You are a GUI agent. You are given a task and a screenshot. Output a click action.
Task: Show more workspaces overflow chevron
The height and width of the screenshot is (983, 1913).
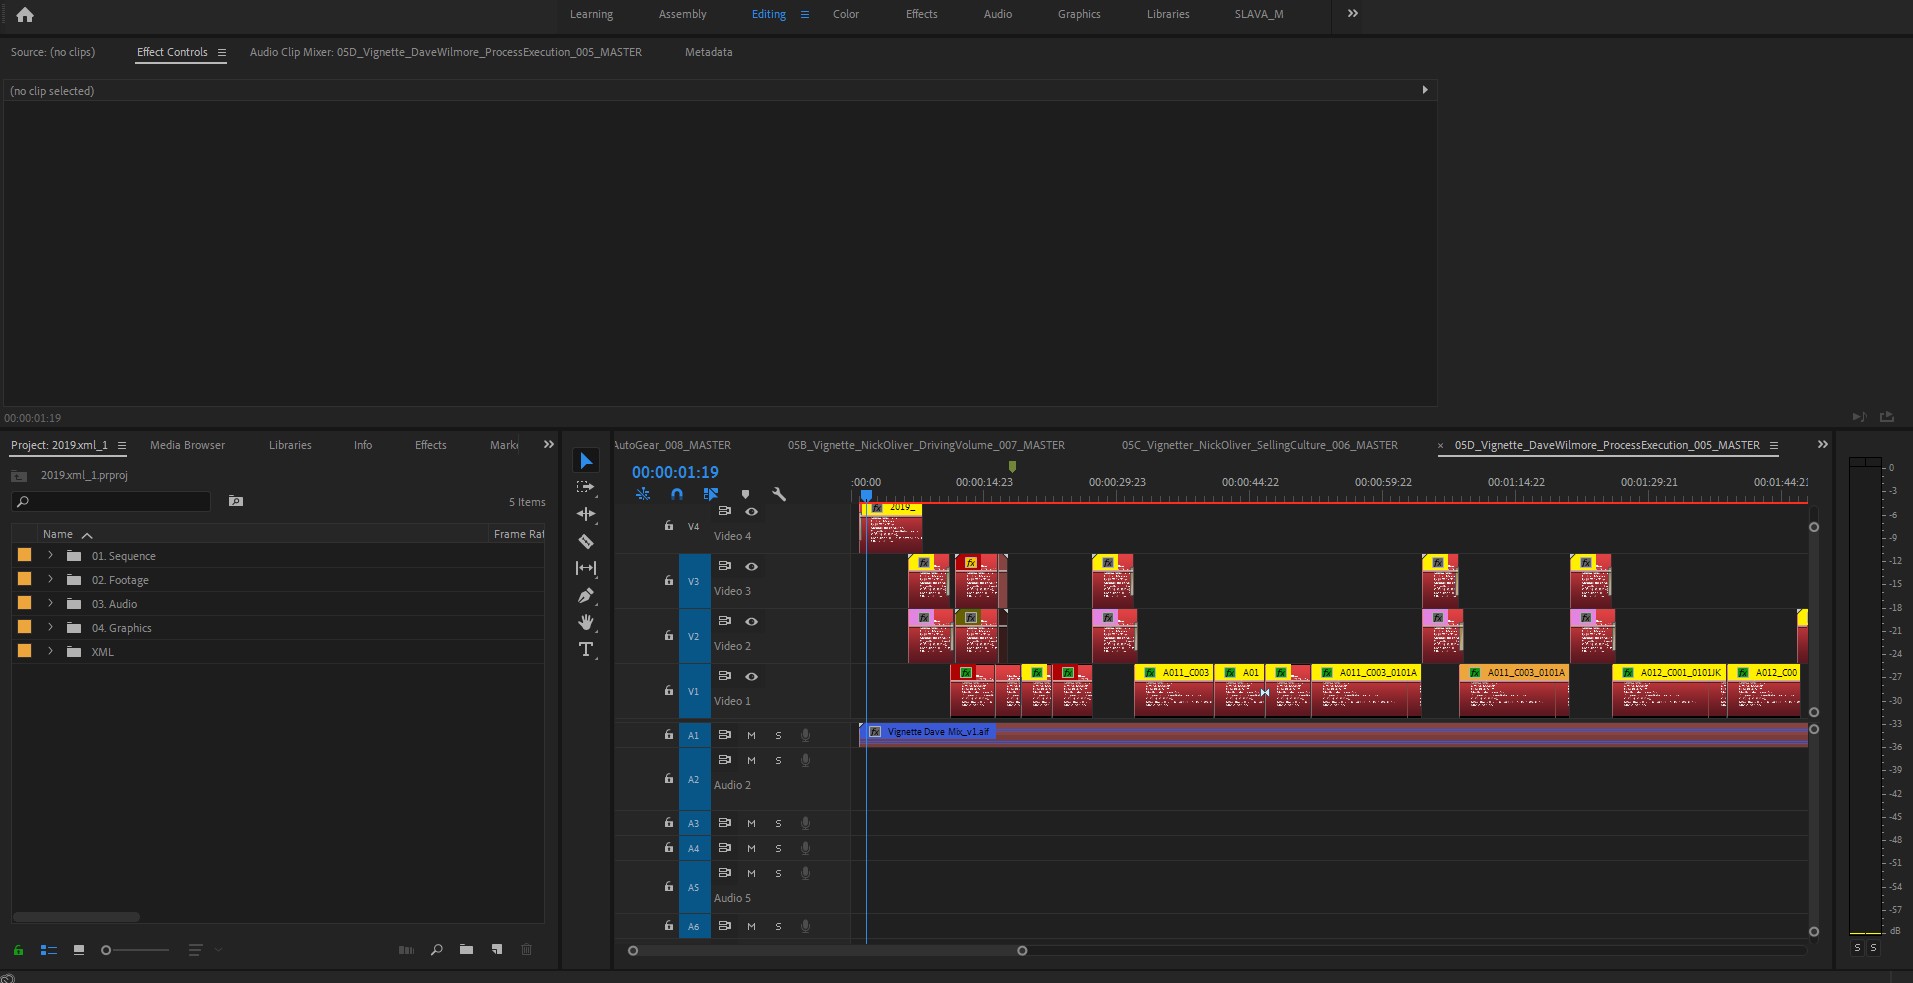point(1353,14)
